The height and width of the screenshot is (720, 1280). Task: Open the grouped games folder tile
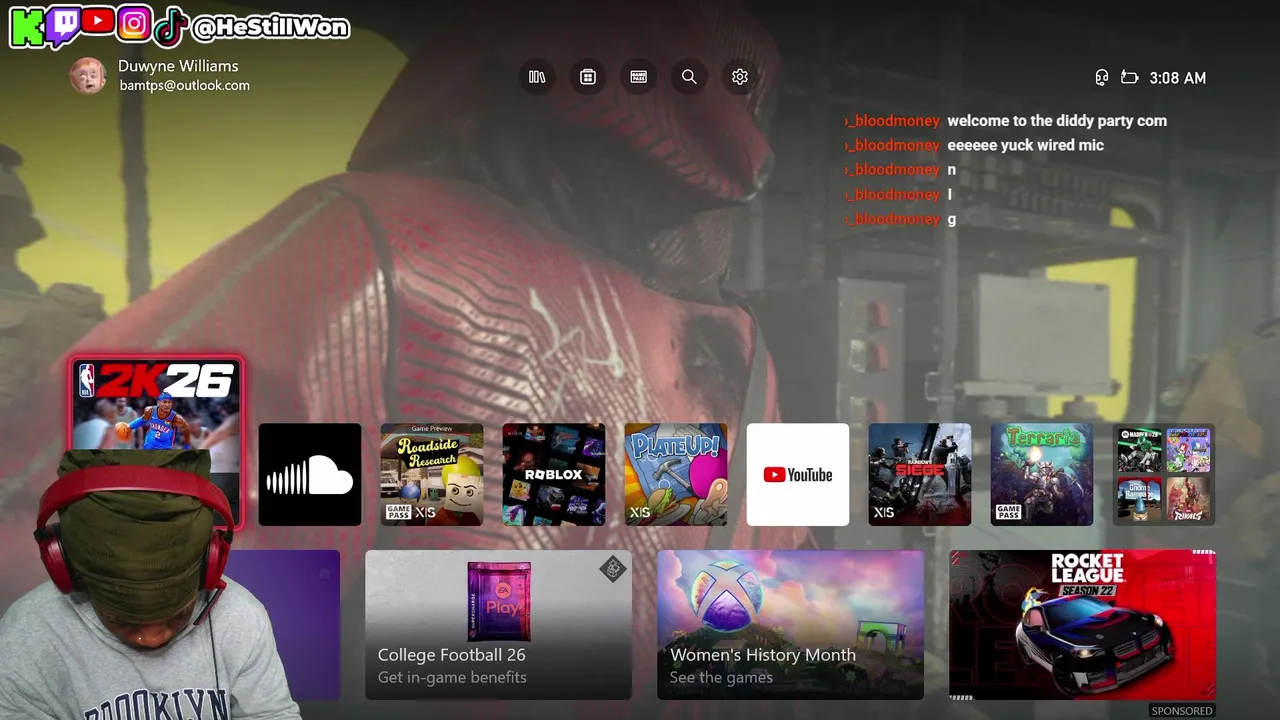(x=1164, y=474)
